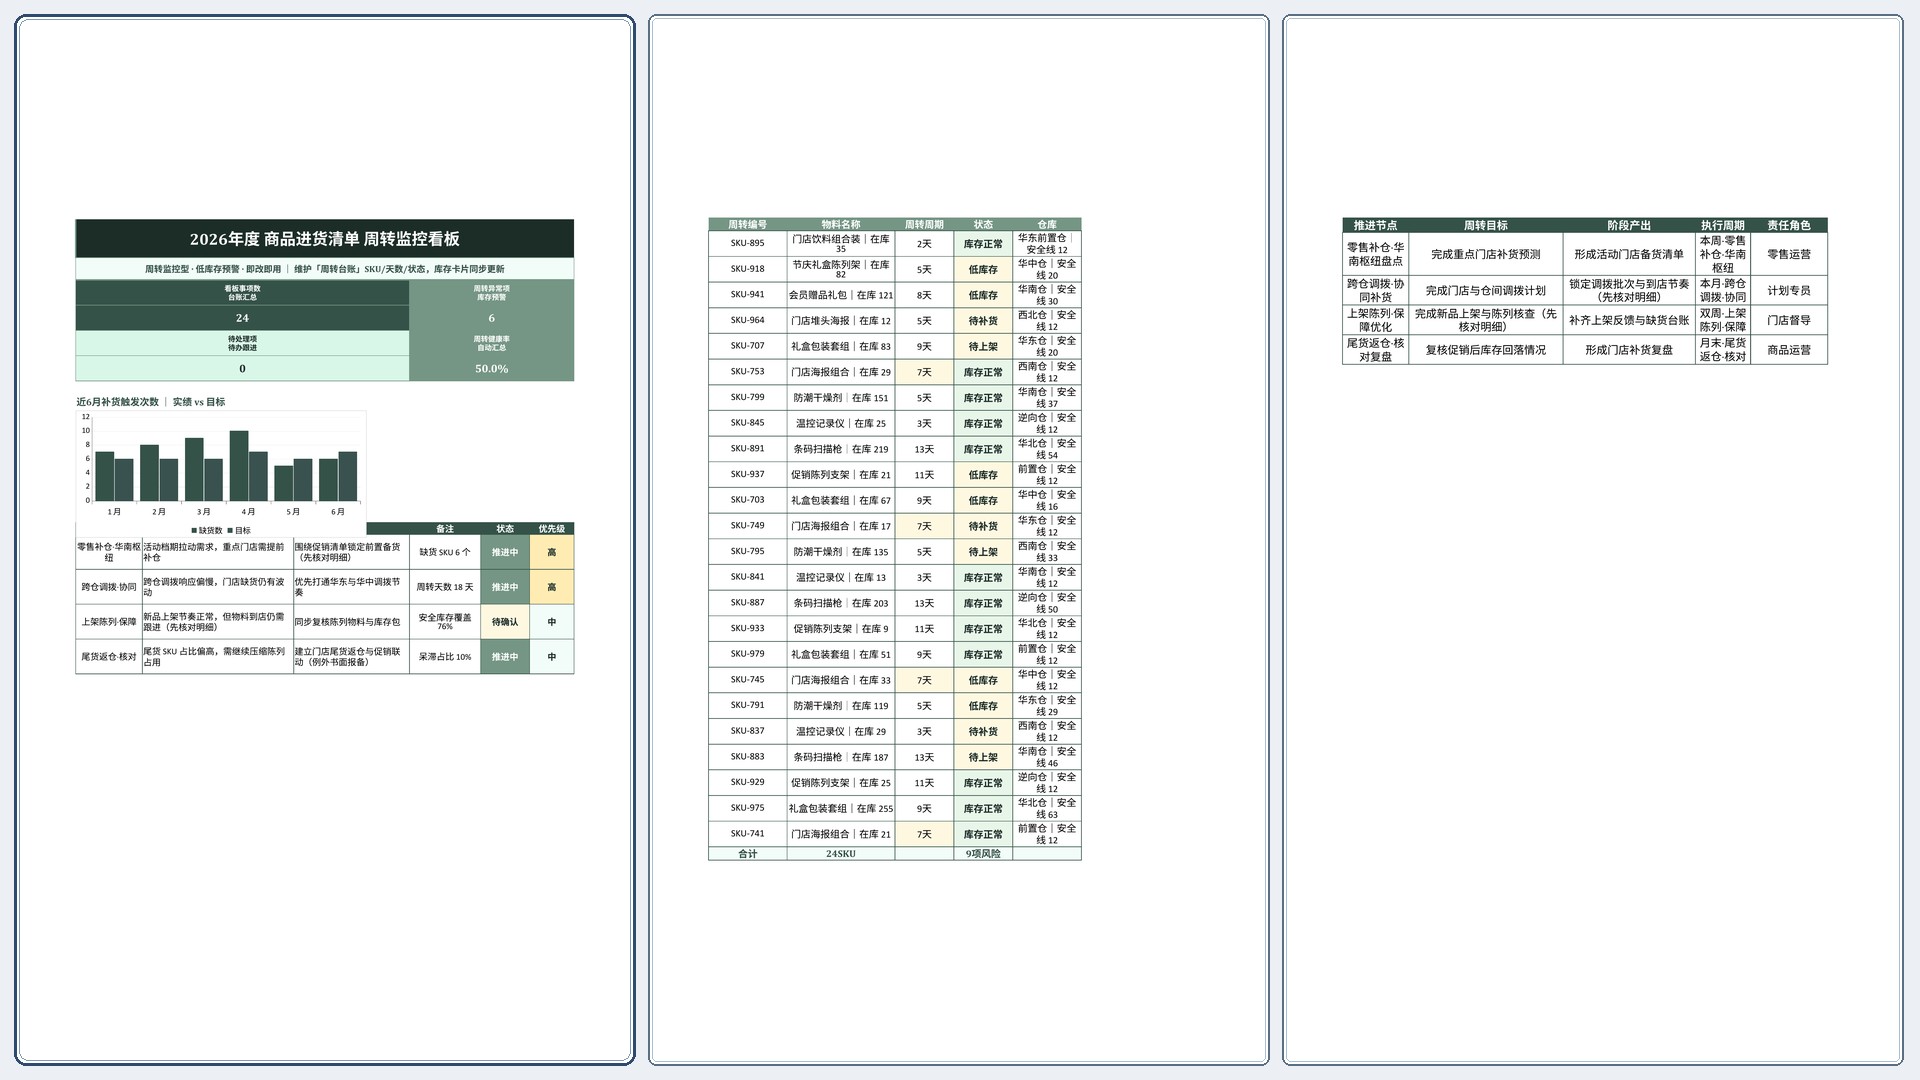1920x1080 pixels.
Task: Click the SKU-895 cell
Action: tap(747, 243)
